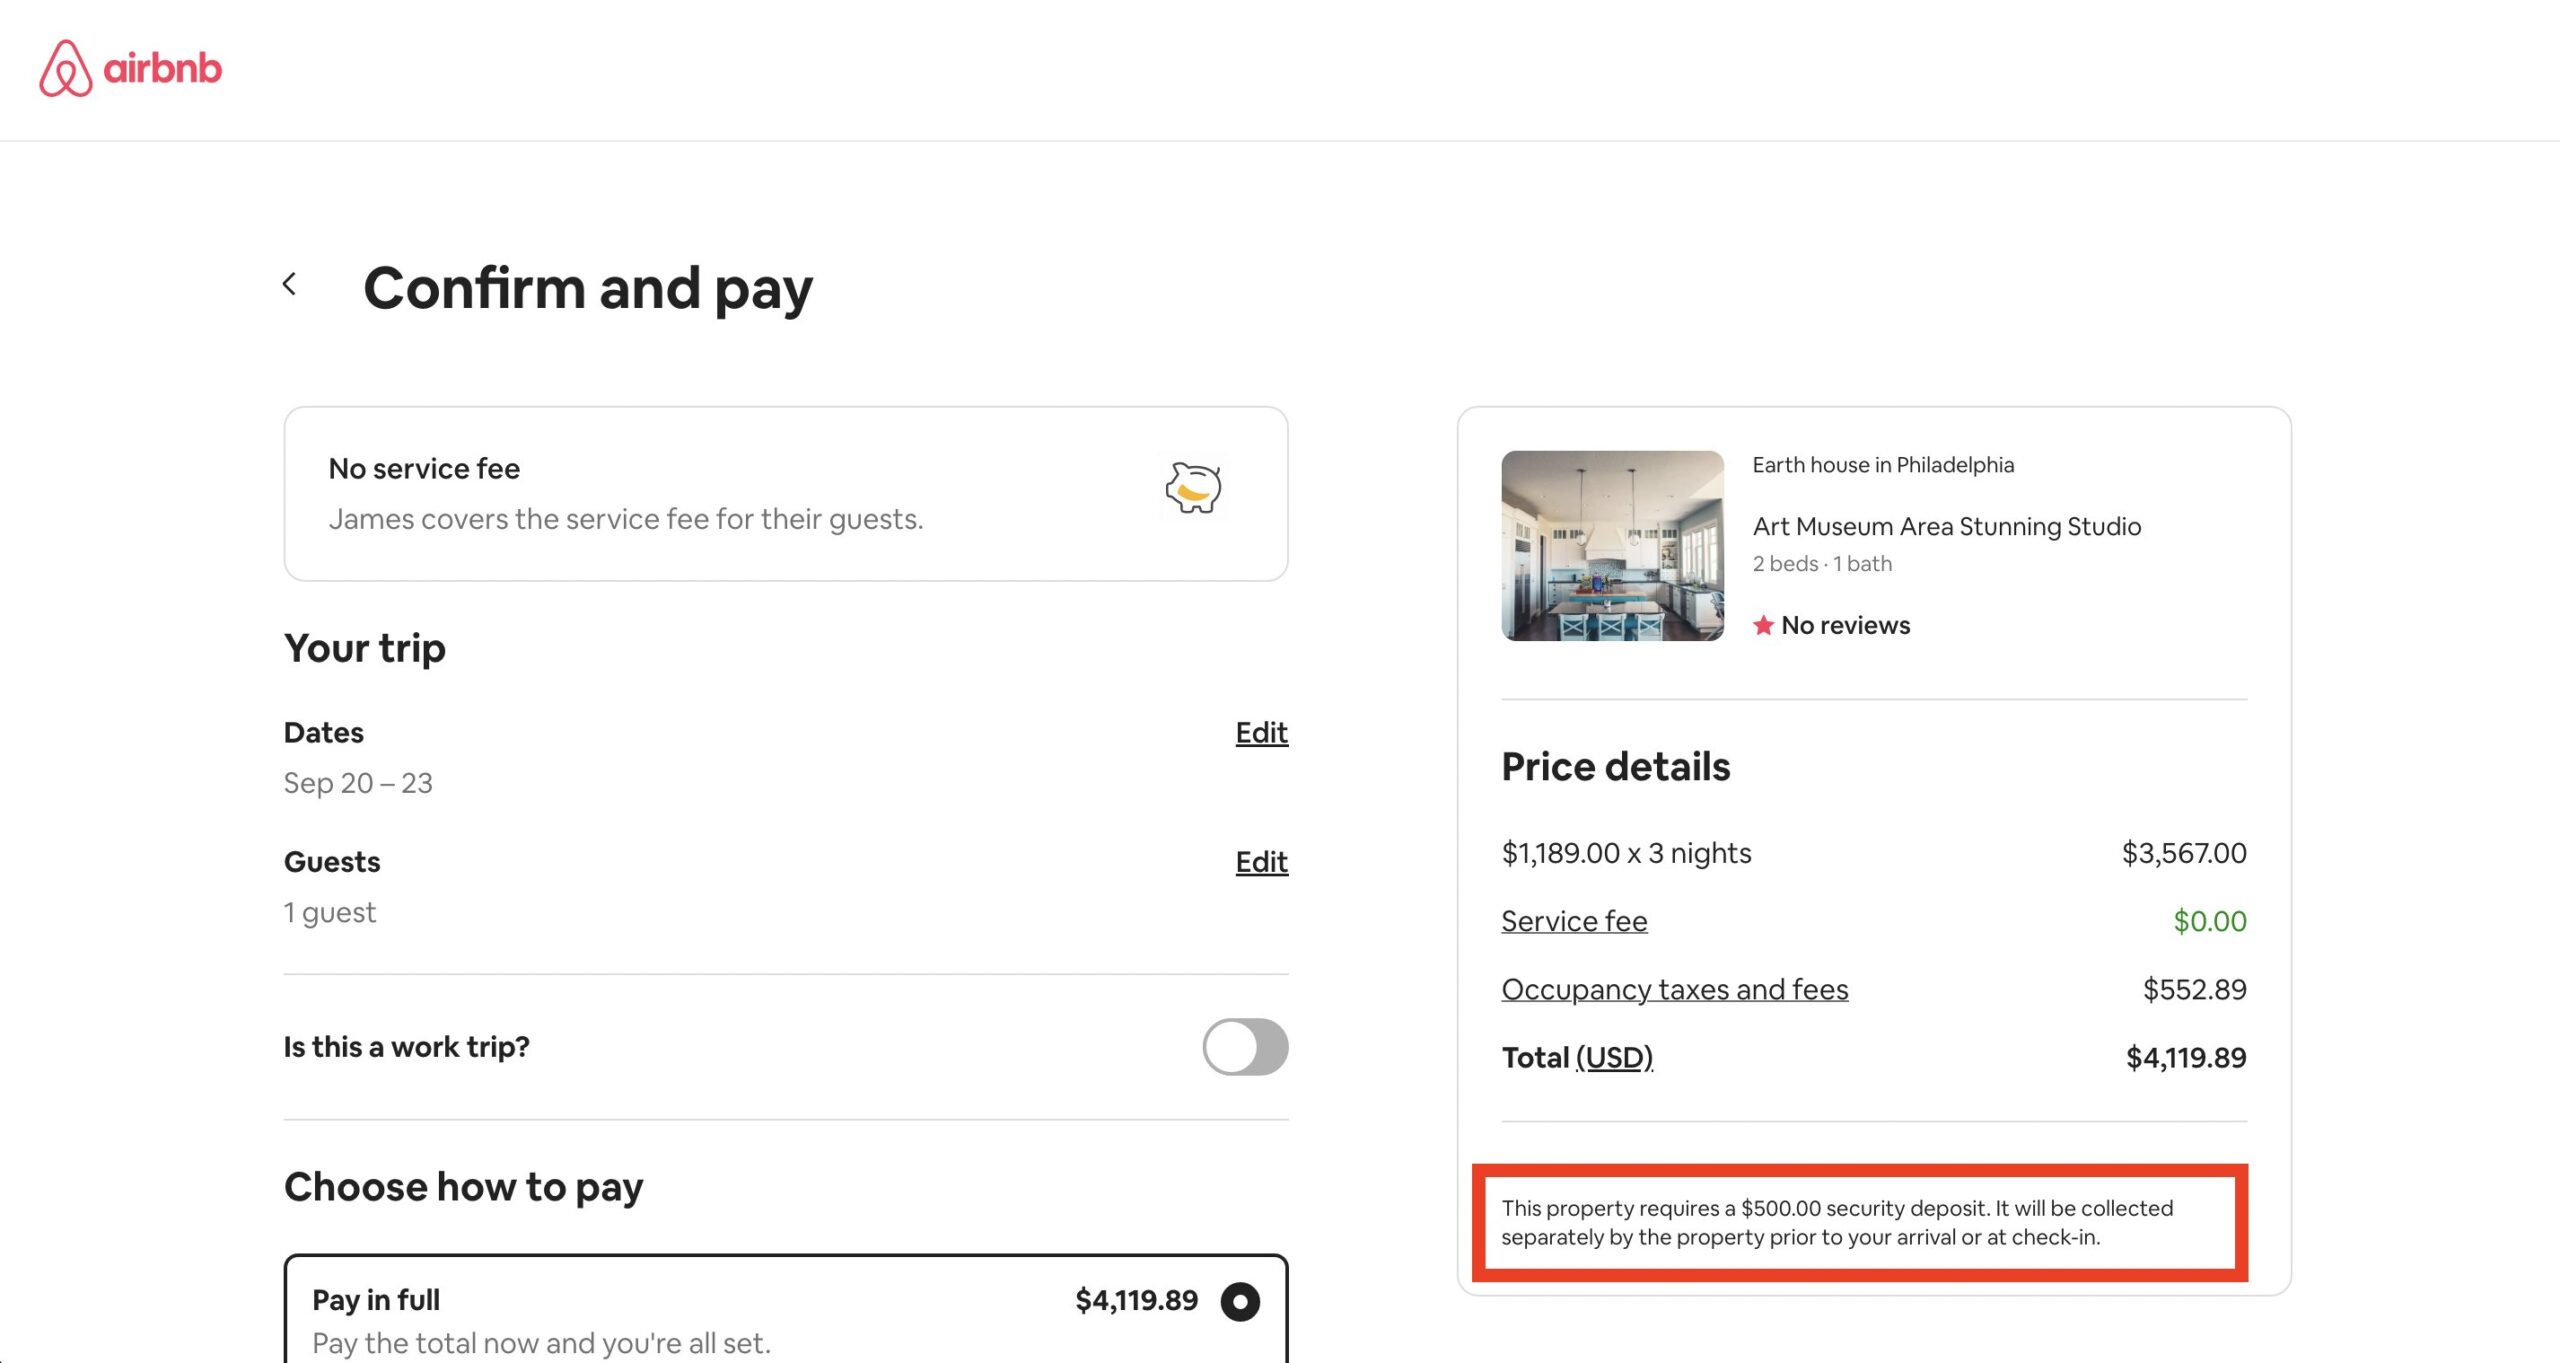
Task: Click the airbnb wordmark text
Action: click(162, 68)
